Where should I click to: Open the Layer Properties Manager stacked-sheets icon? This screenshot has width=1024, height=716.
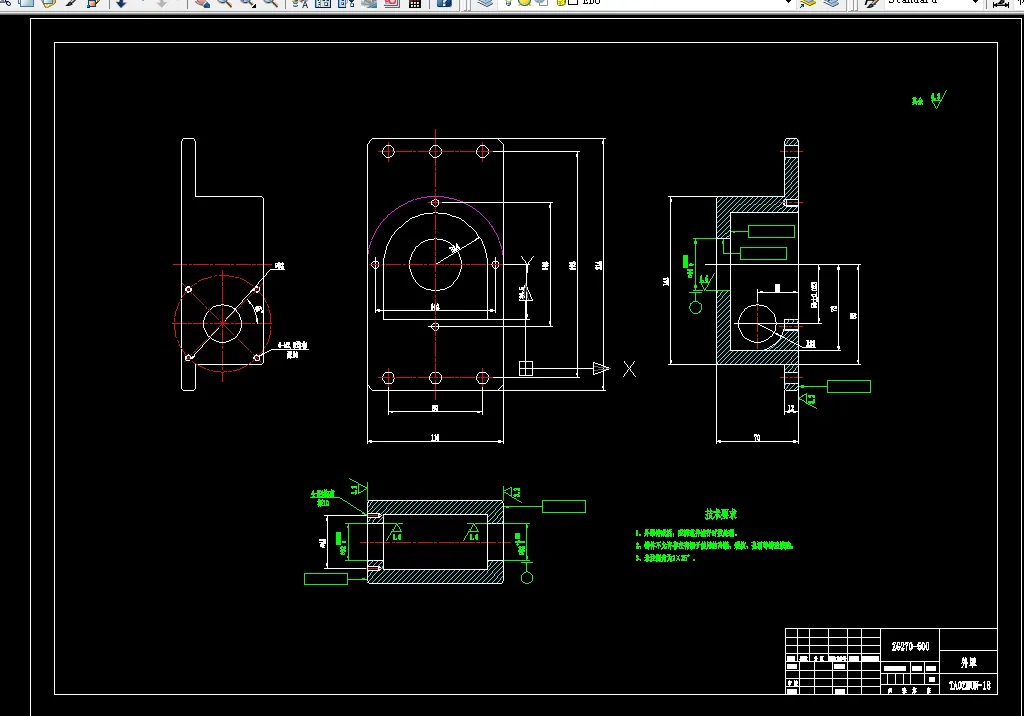485,3
